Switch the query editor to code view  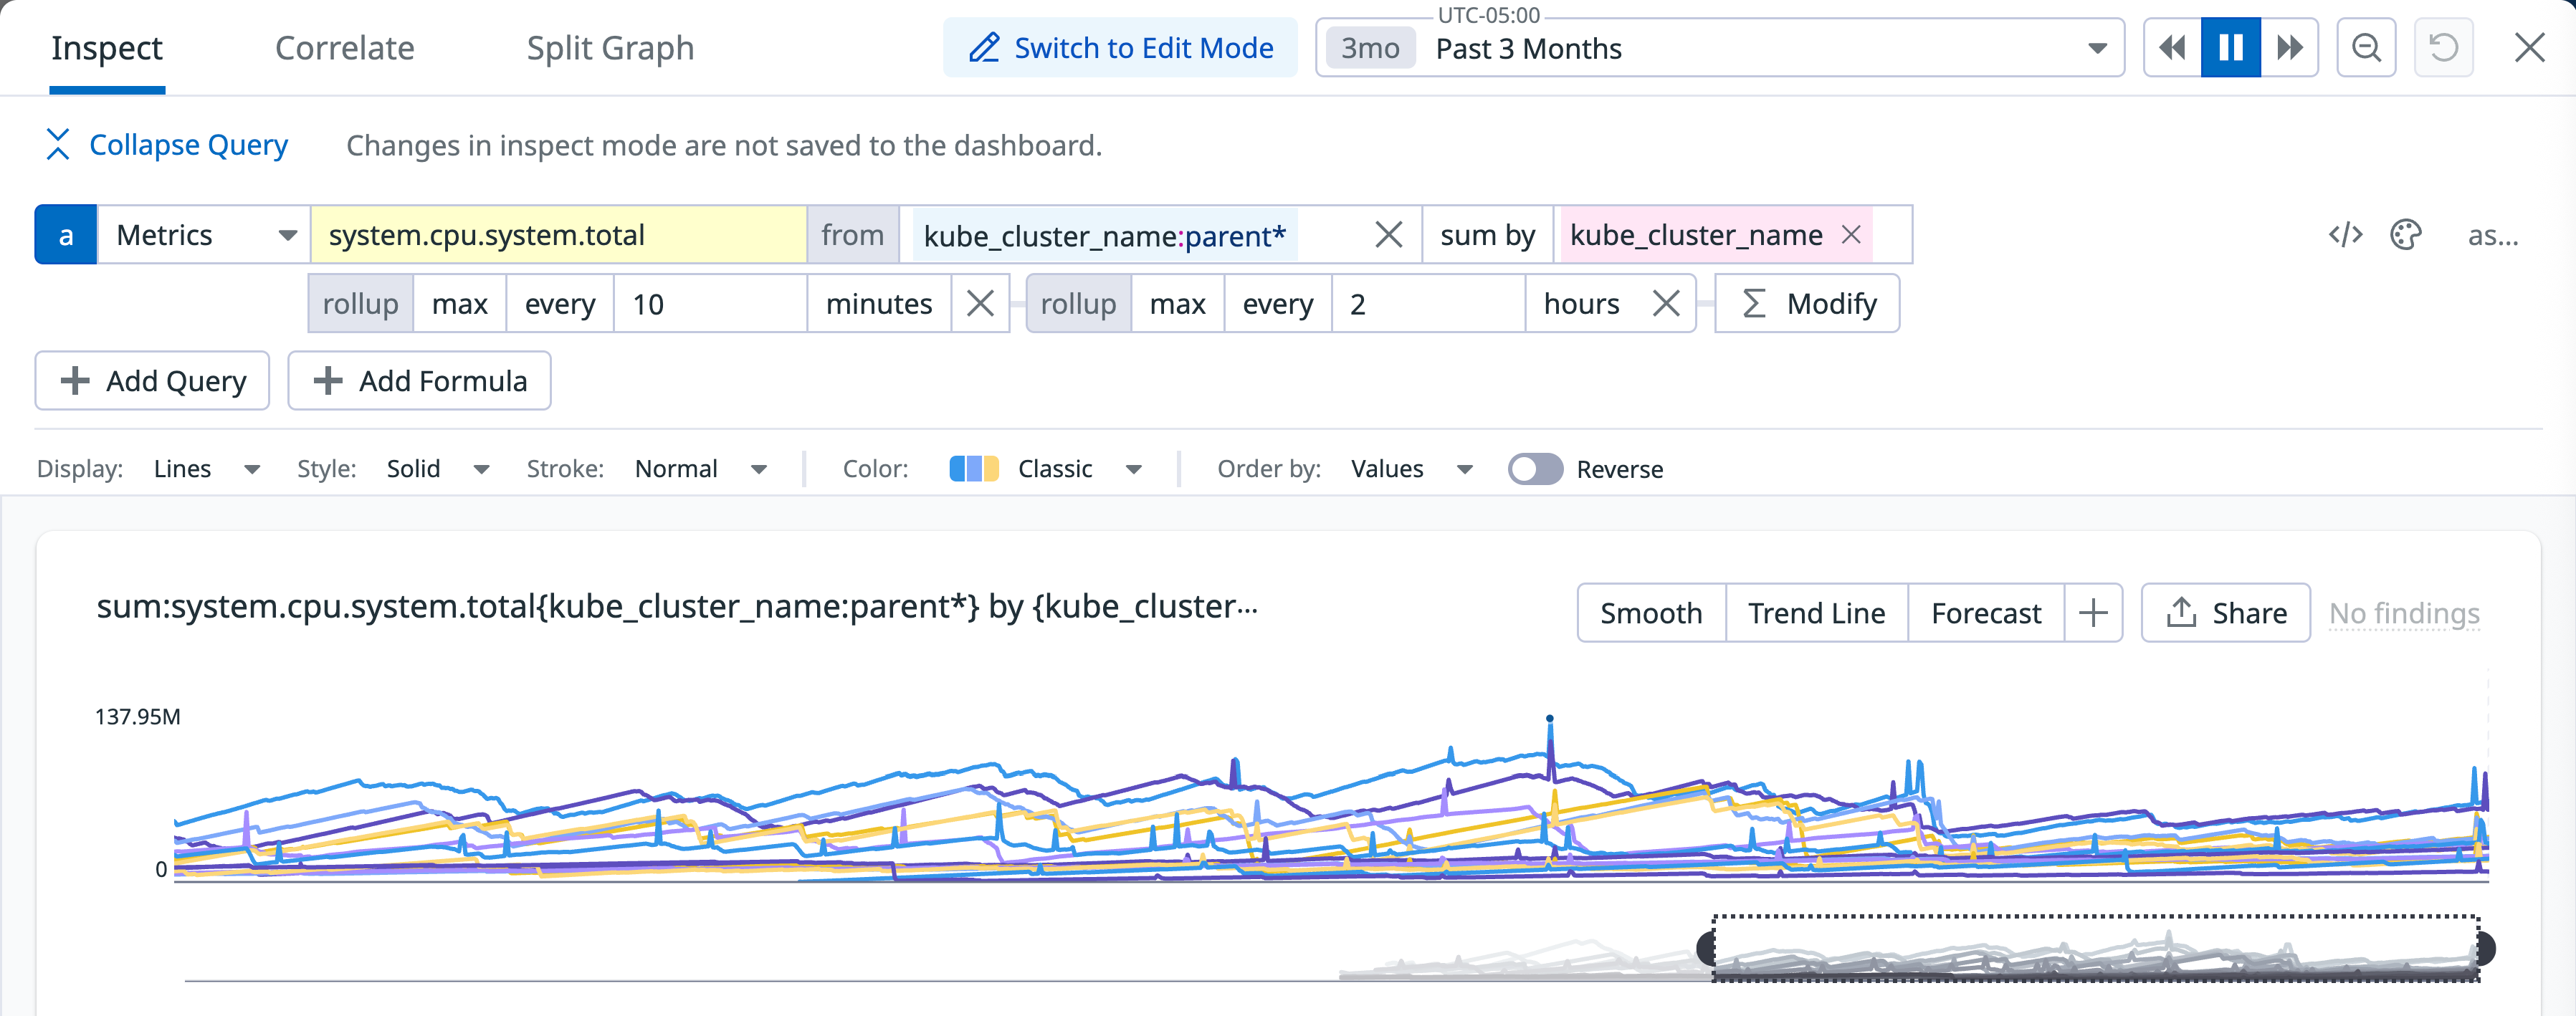2345,234
